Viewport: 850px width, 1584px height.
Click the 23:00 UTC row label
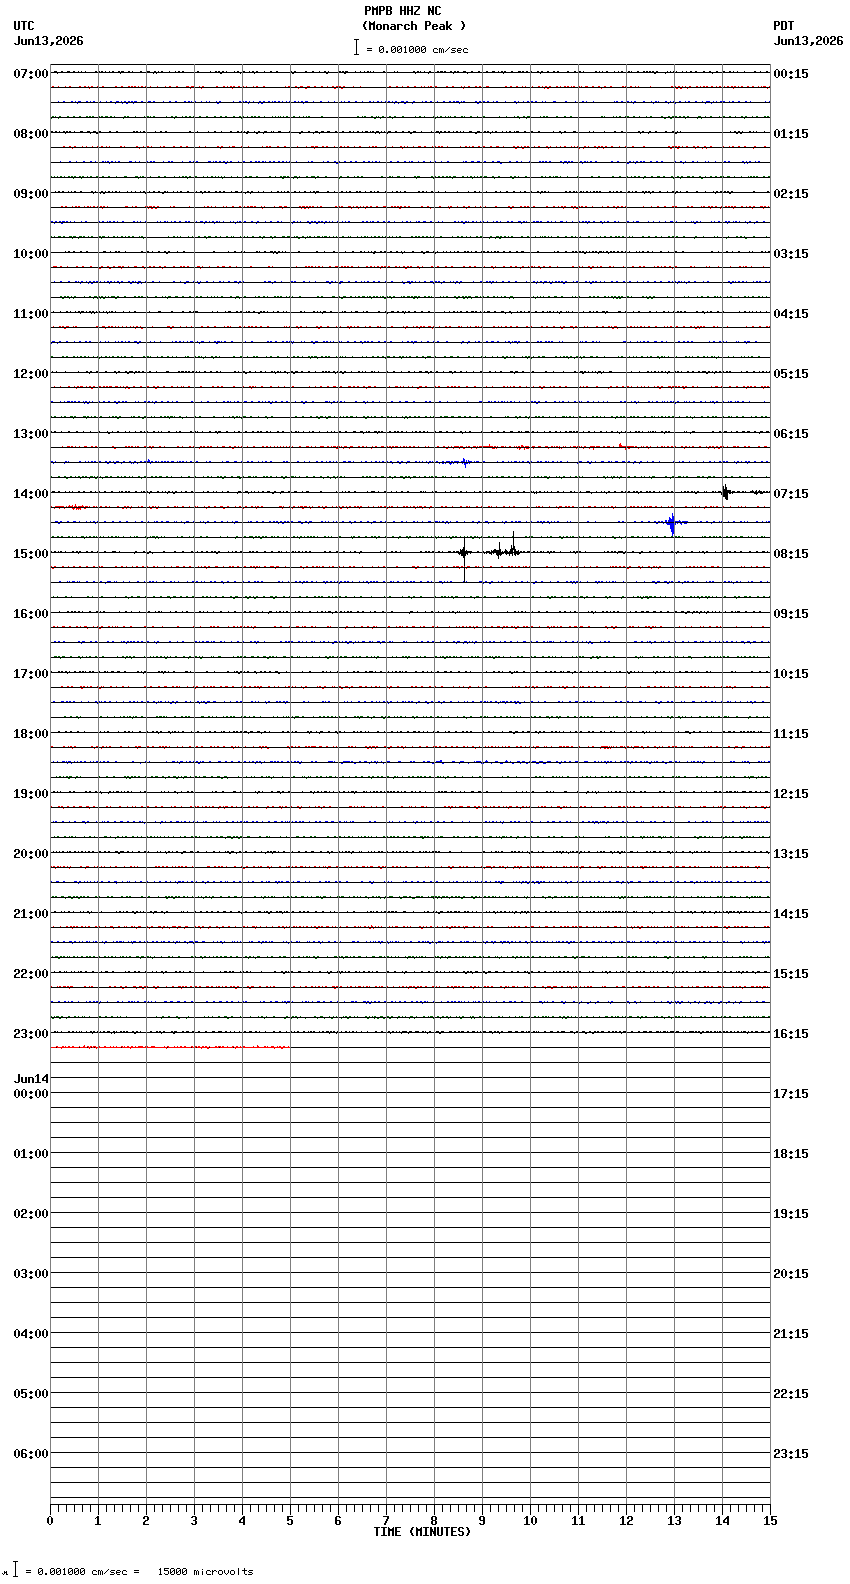click(31, 1034)
